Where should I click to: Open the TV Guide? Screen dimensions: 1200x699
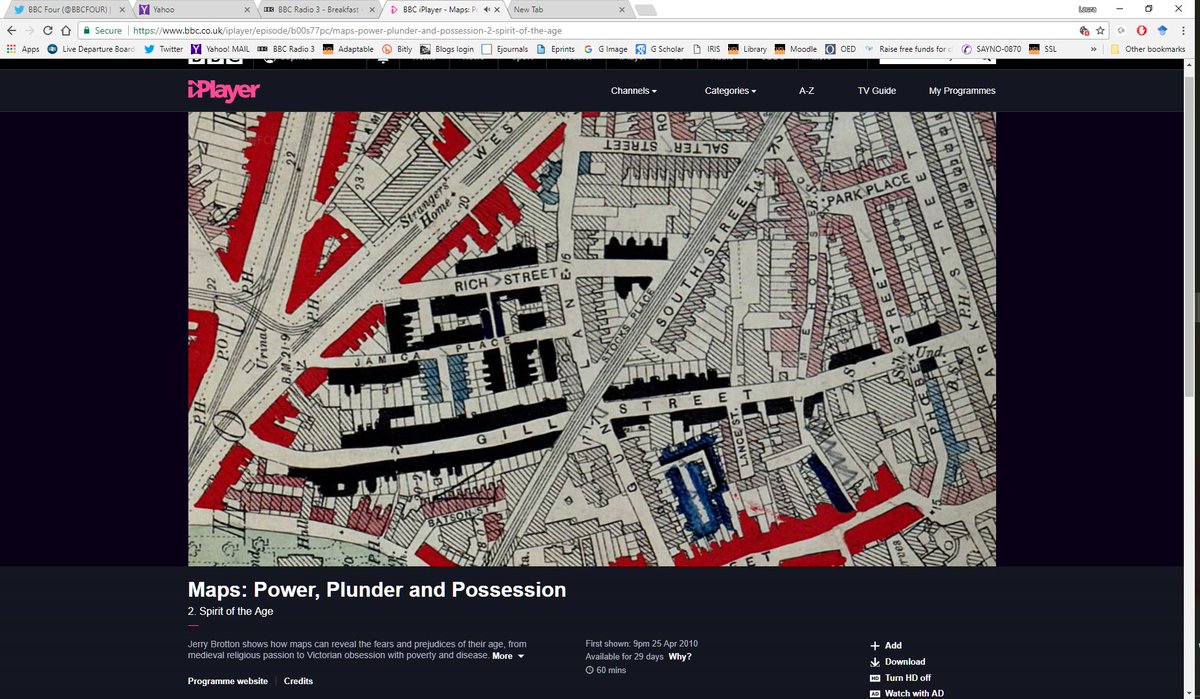(x=876, y=91)
